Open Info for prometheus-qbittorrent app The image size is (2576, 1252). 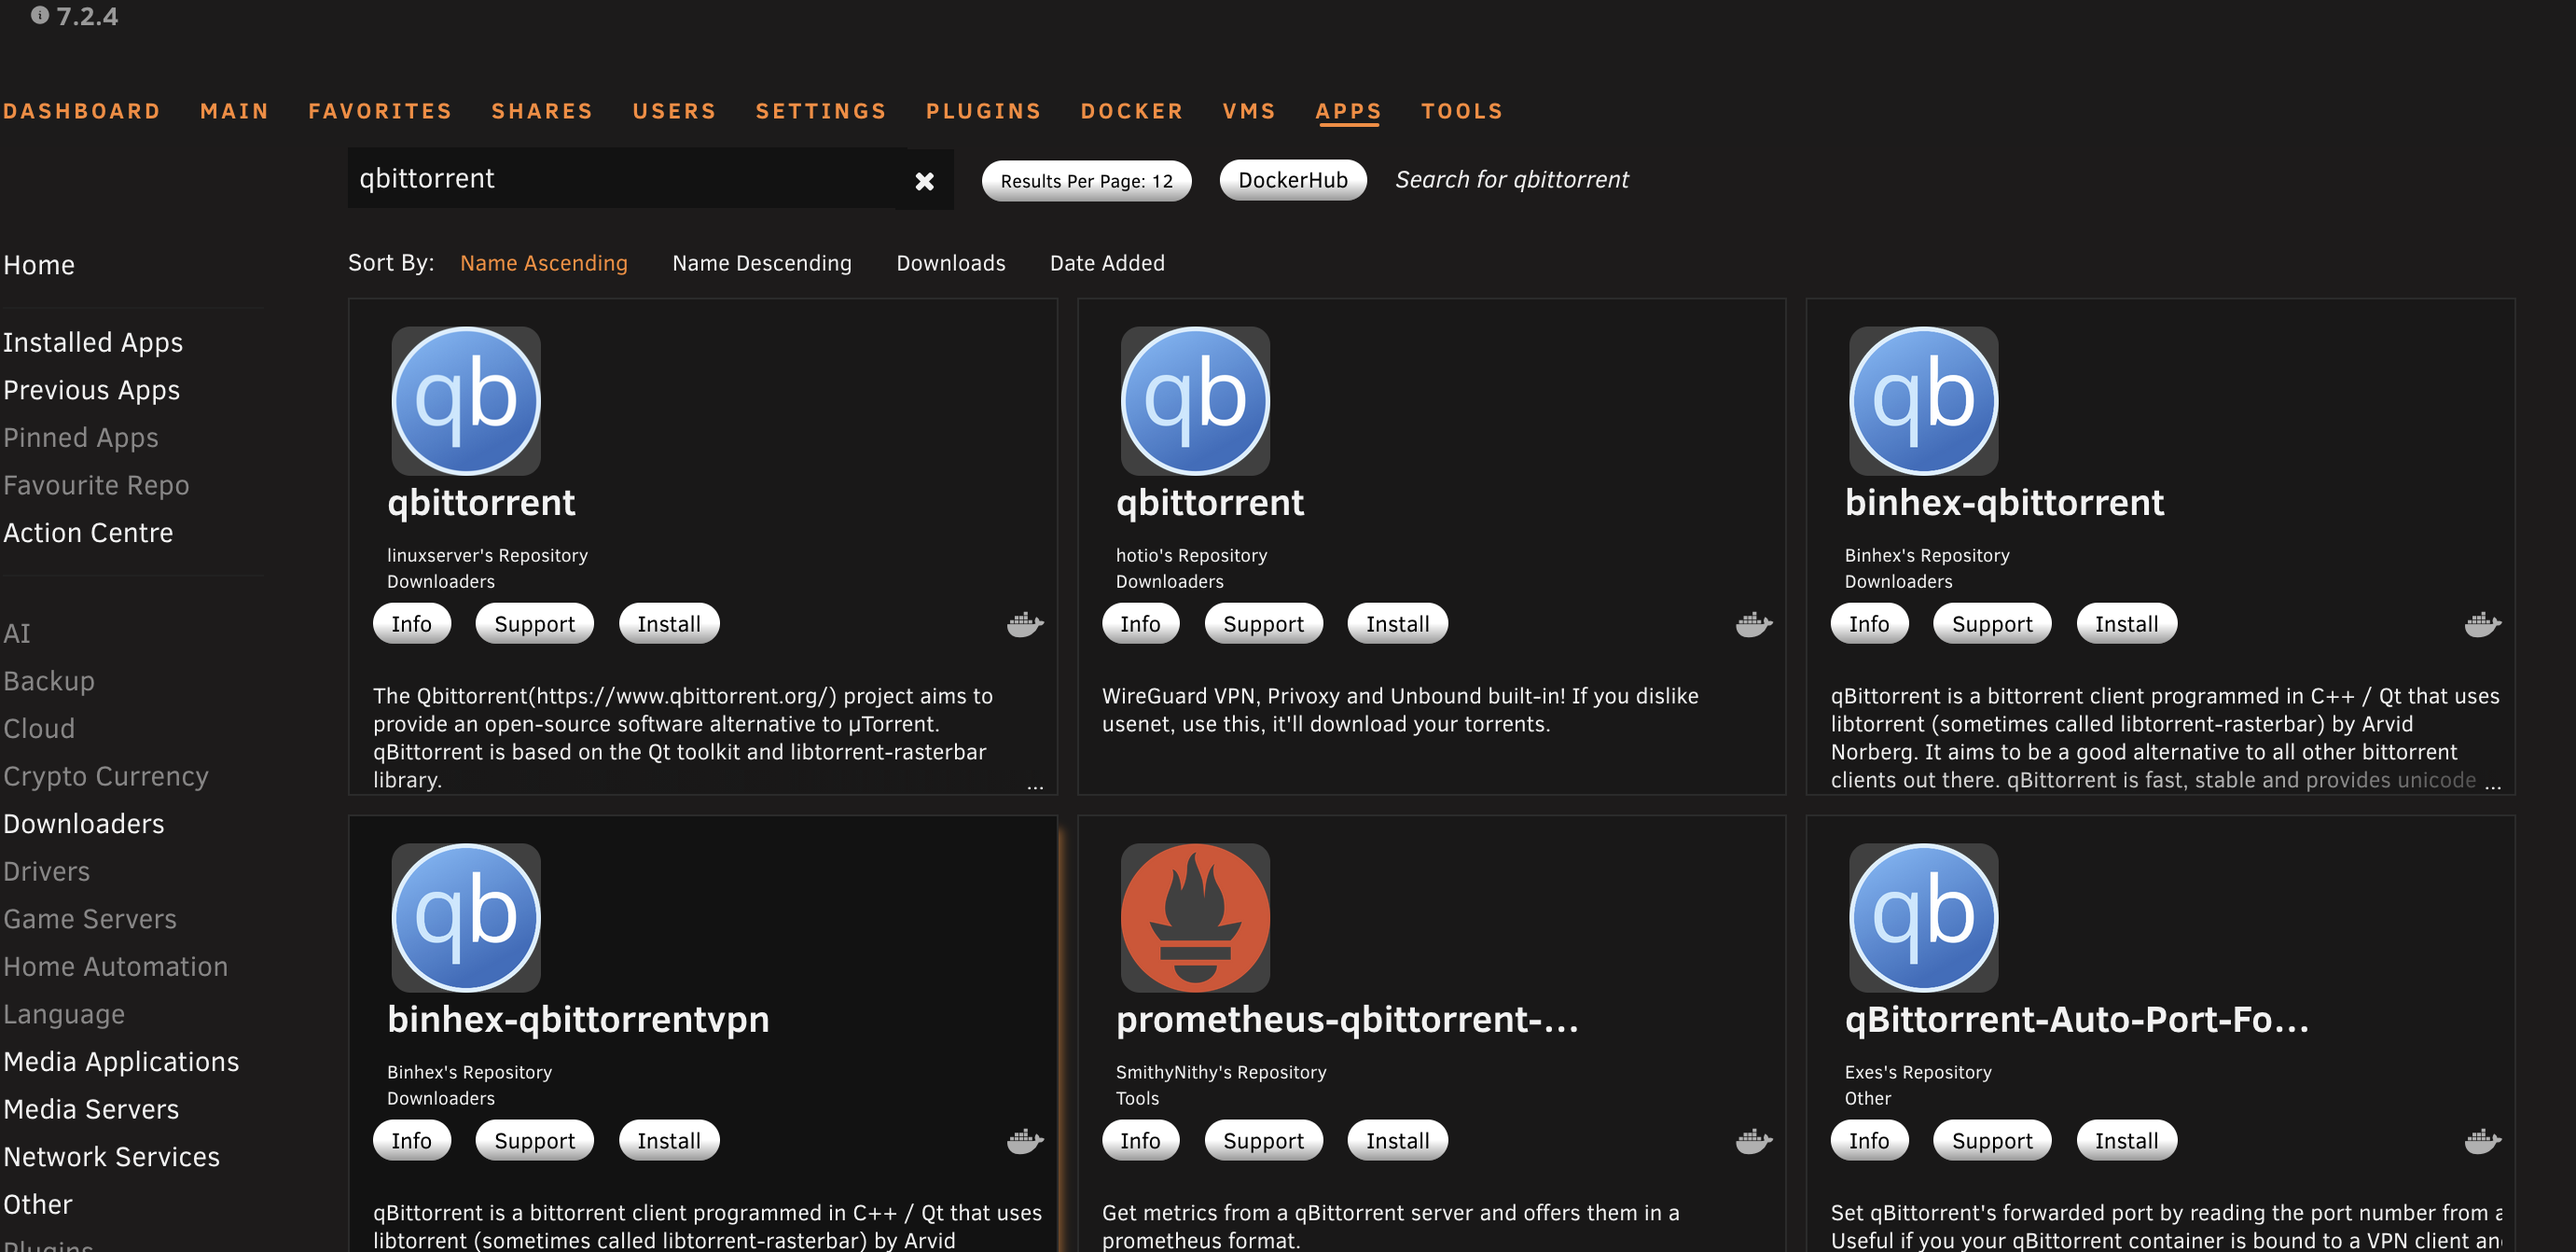pos(1140,1140)
